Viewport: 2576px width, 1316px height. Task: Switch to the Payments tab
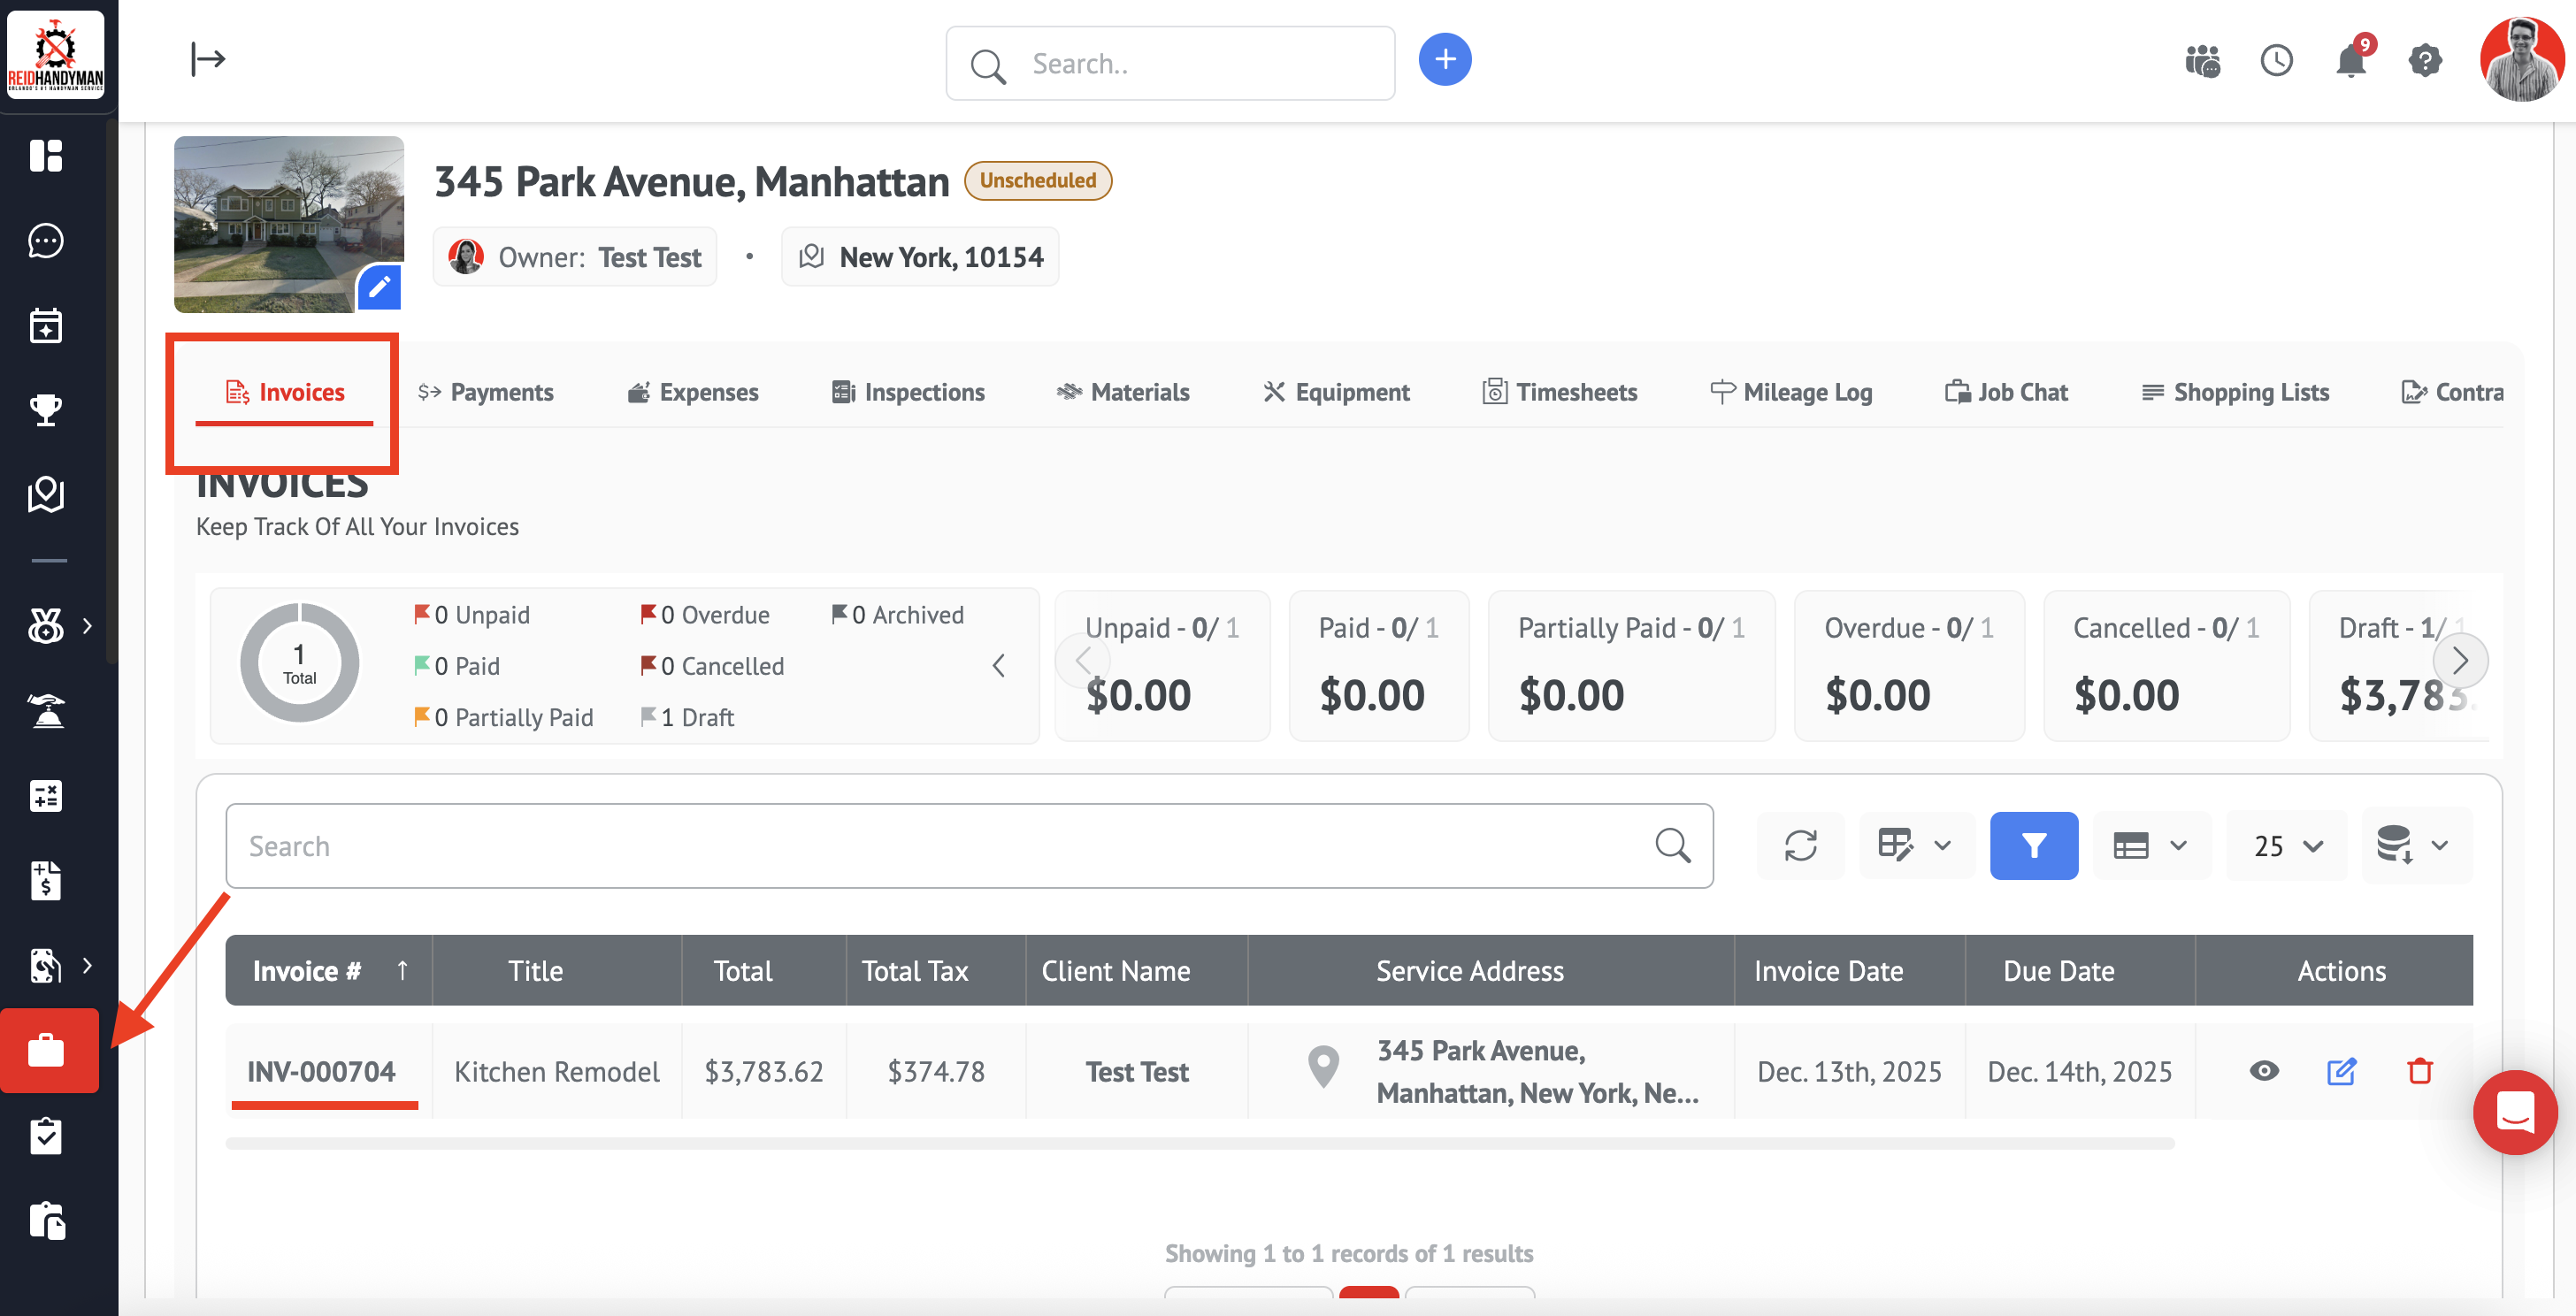pyautogui.click(x=486, y=392)
